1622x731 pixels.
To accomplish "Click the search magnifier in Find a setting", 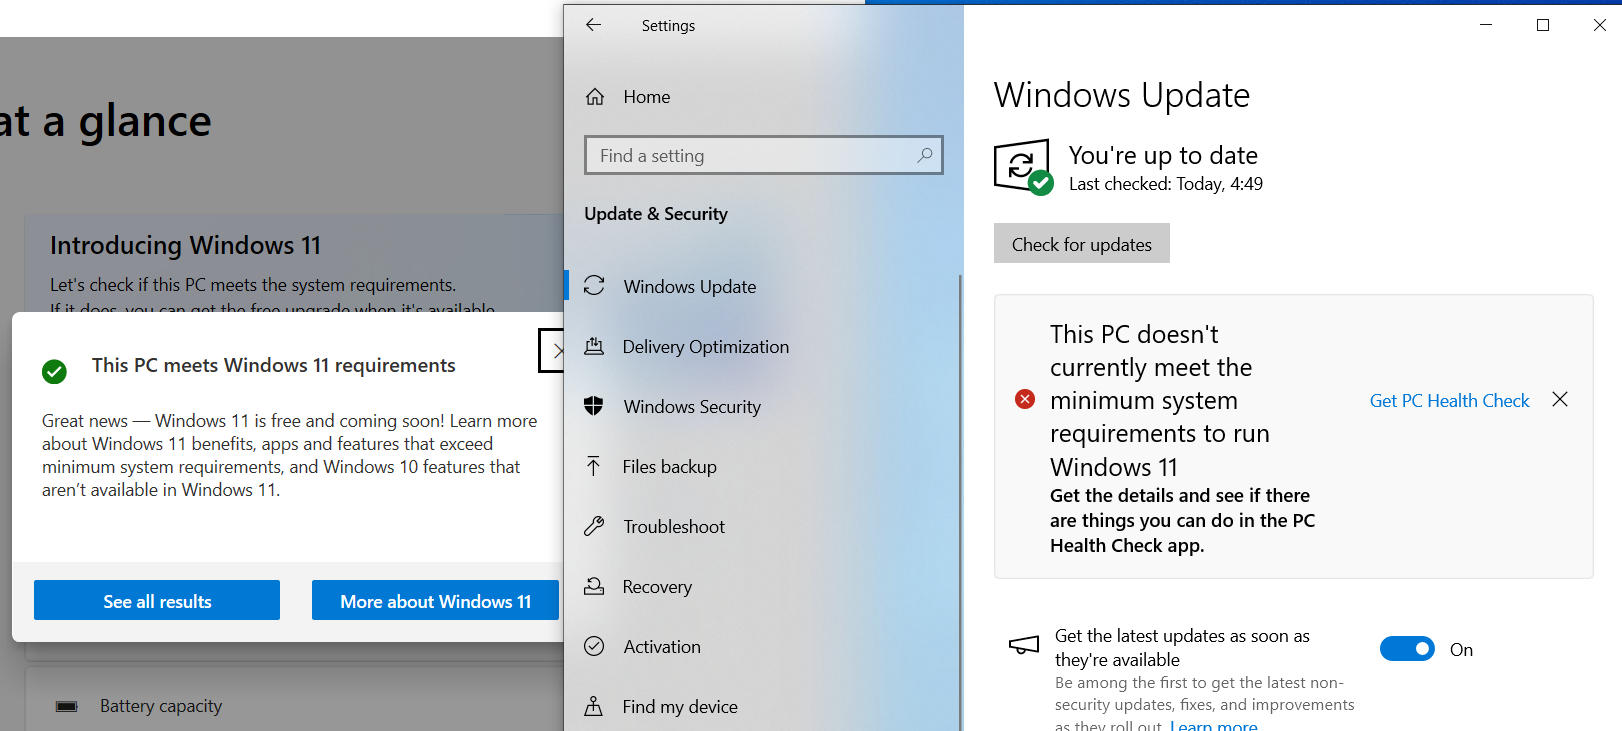I will point(925,155).
